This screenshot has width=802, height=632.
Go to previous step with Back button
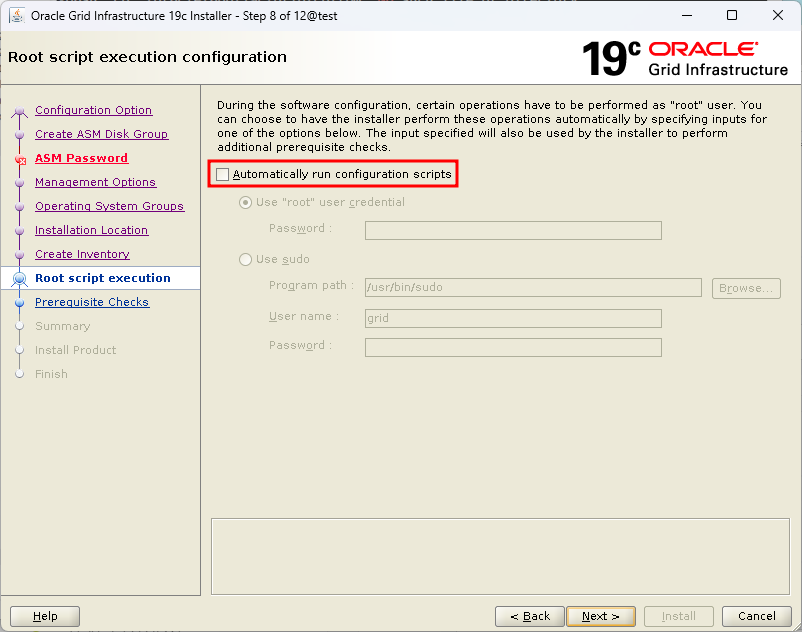[529, 616]
